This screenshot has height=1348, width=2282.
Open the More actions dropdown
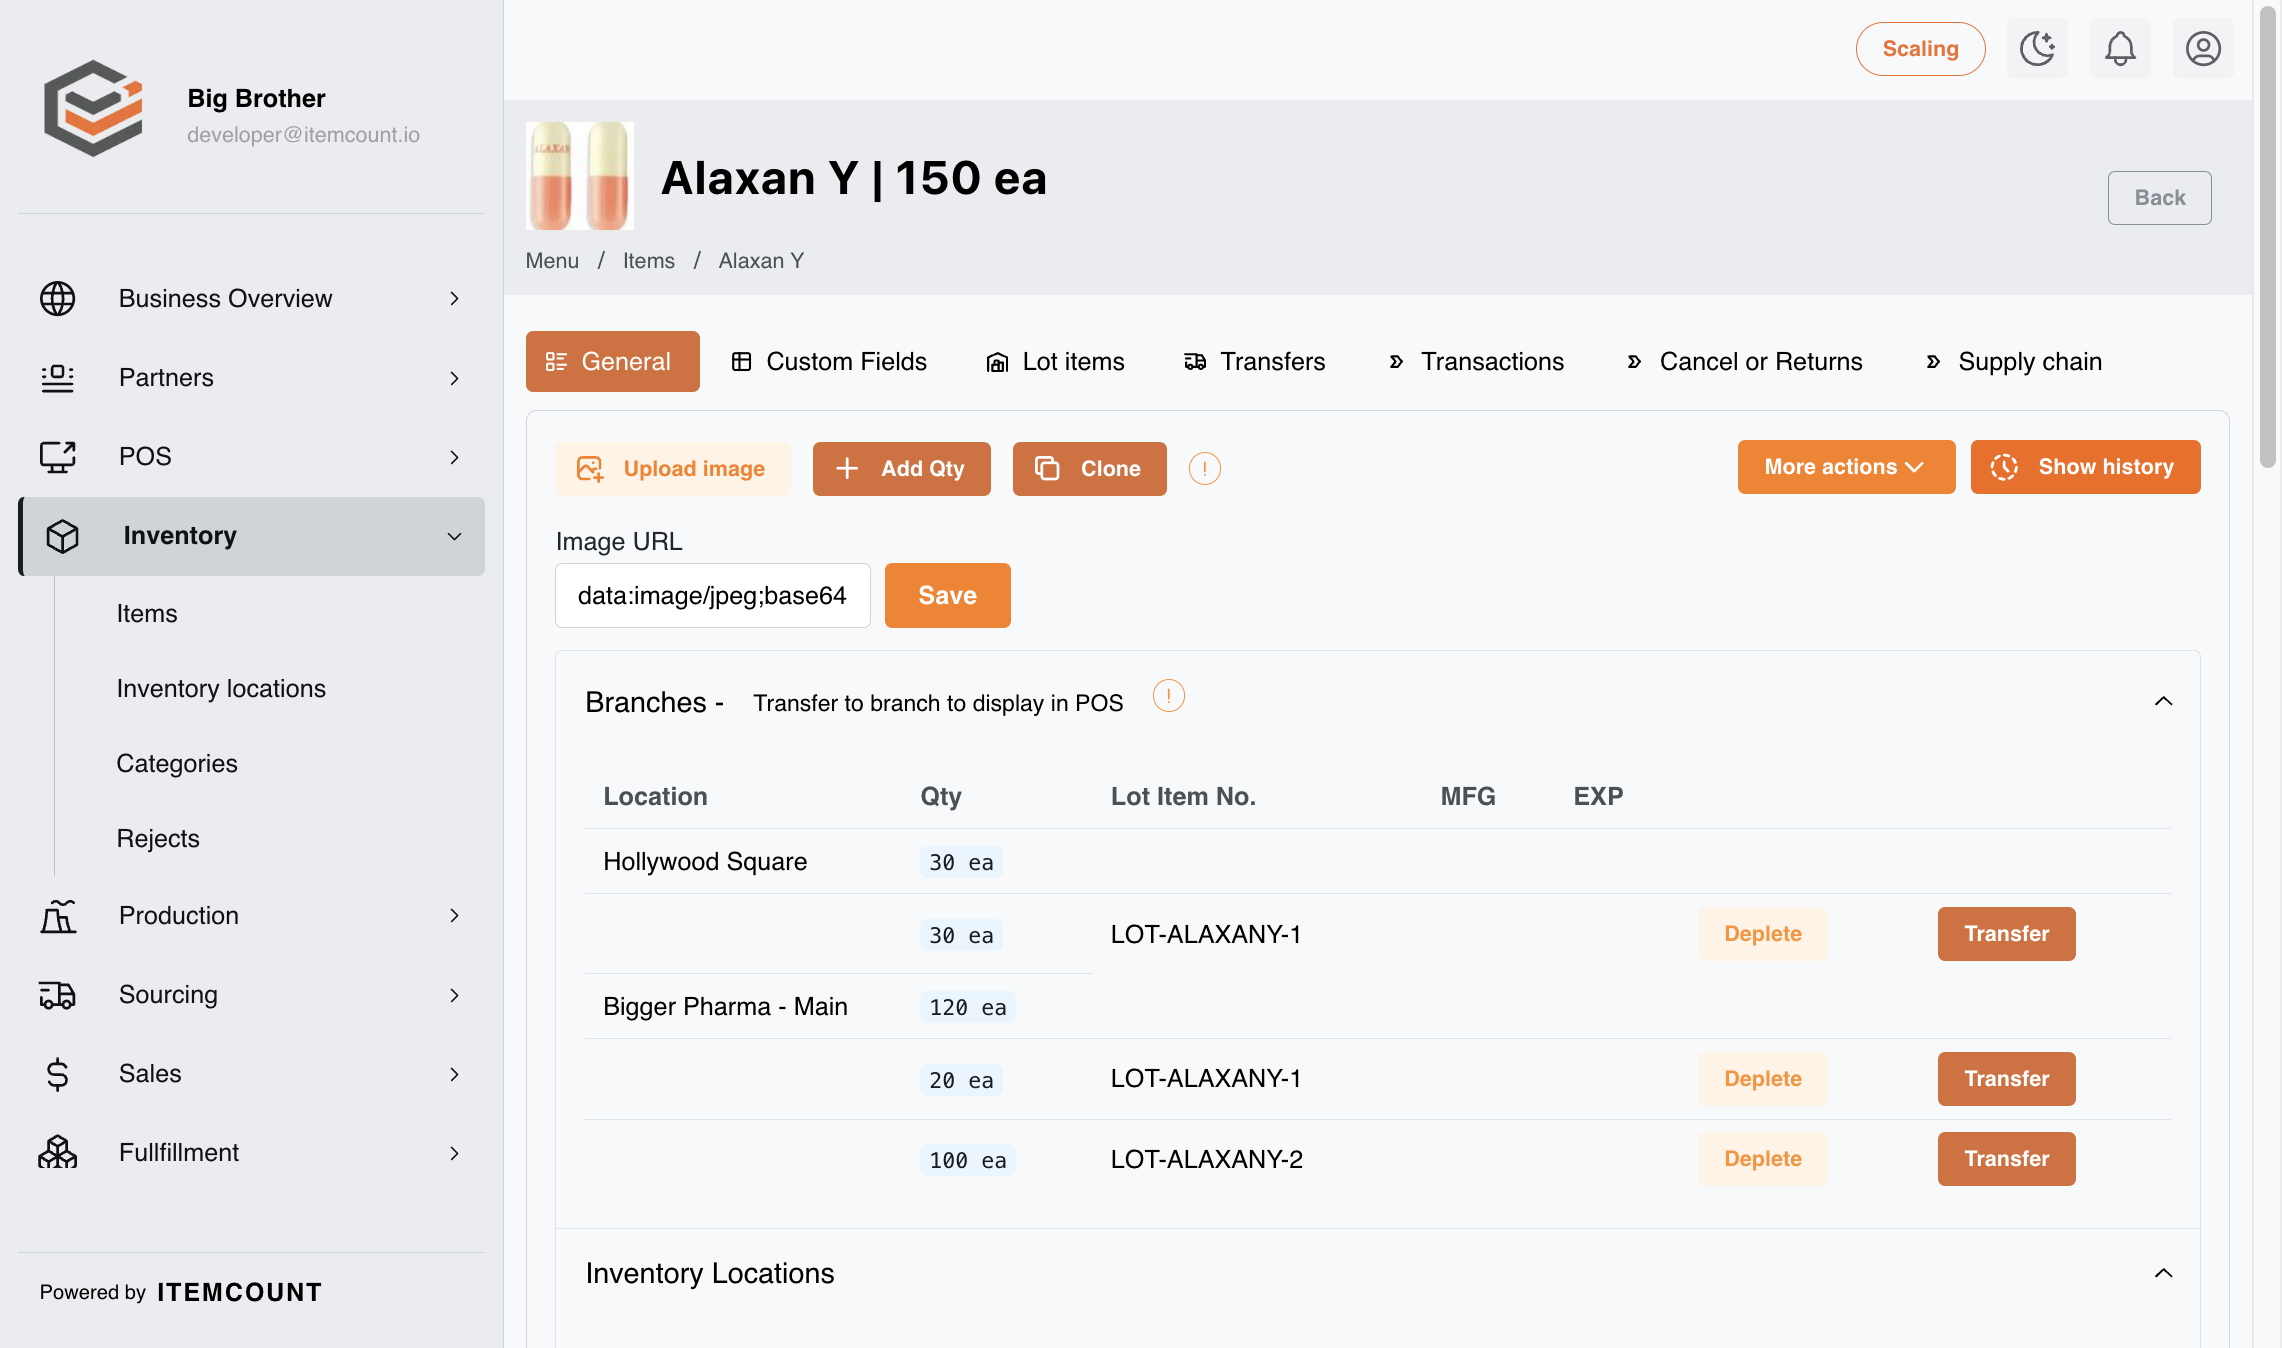tap(1846, 467)
